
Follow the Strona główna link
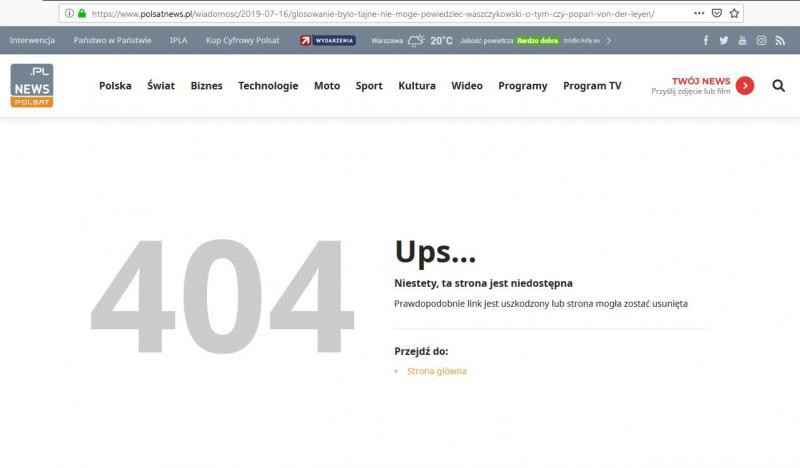click(x=436, y=371)
